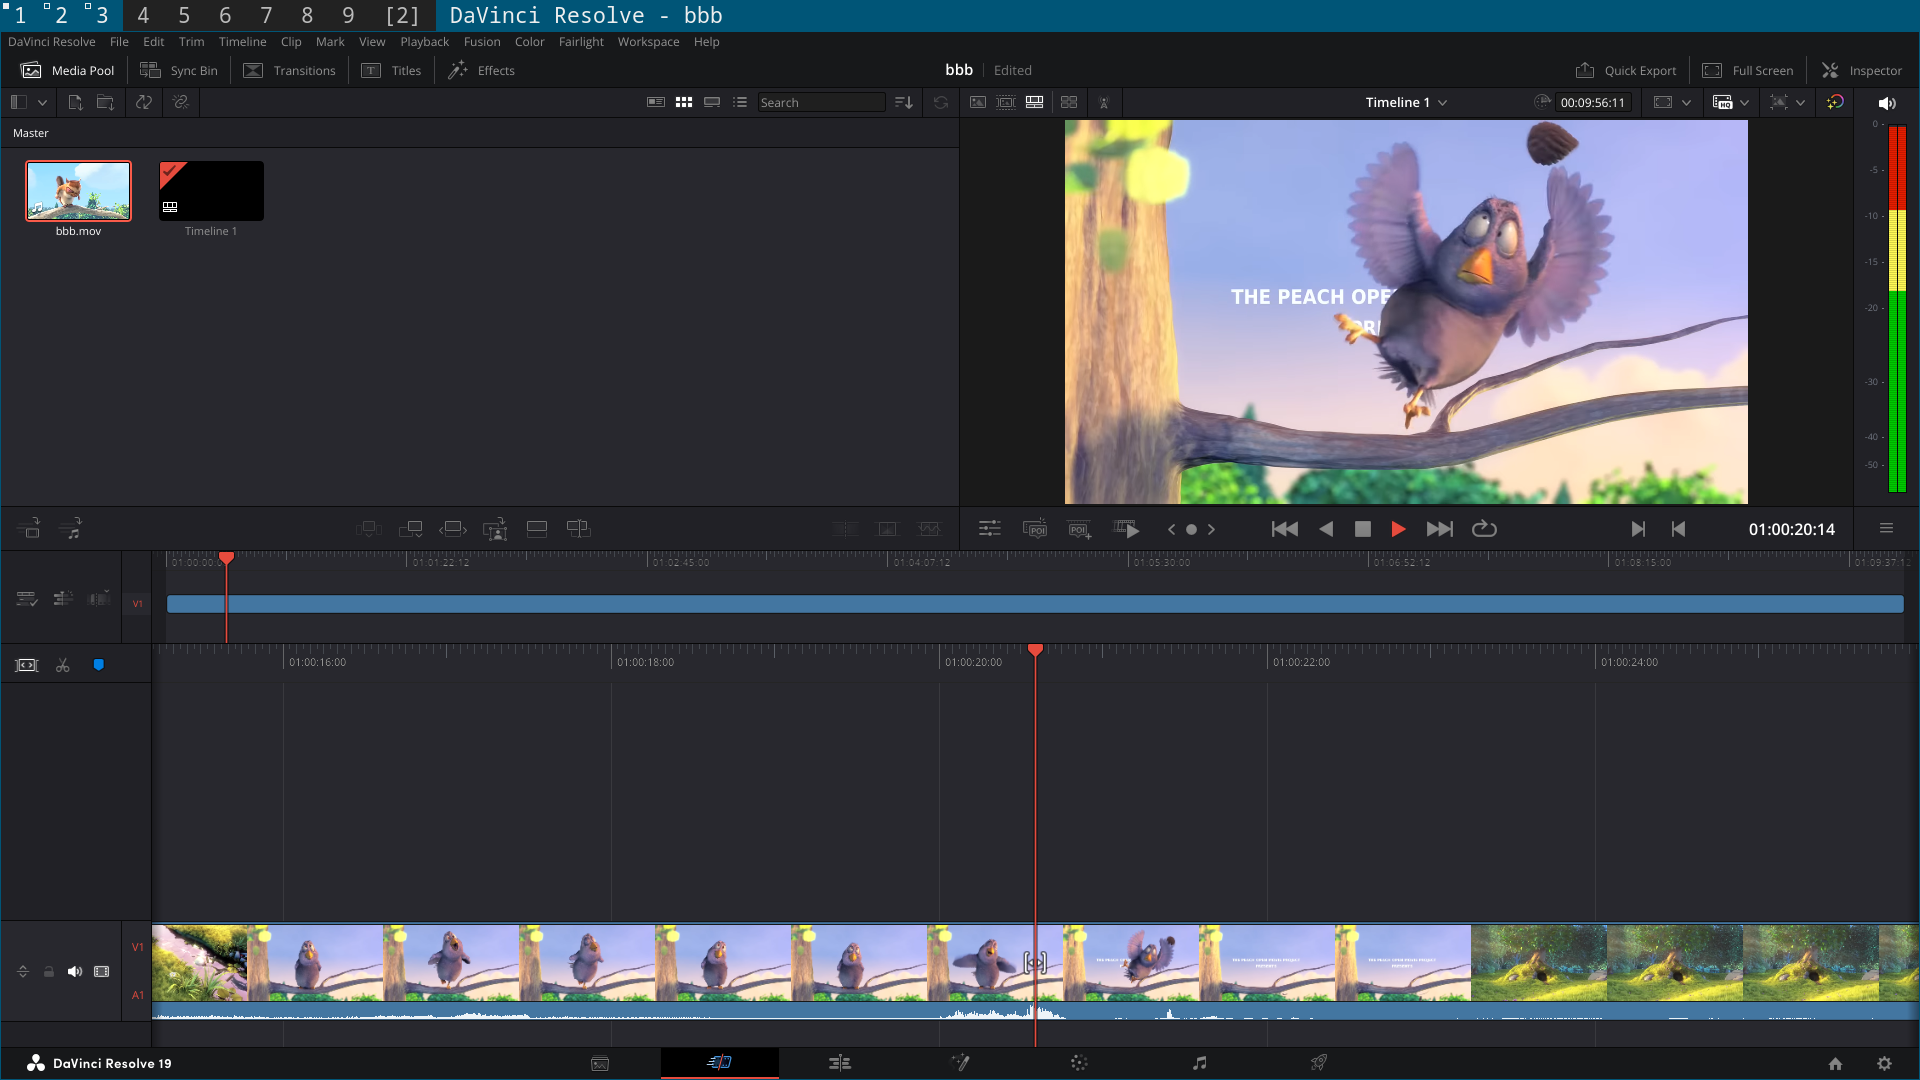Click import media folder icon
The height and width of the screenshot is (1080, 1920).
[x=105, y=102]
